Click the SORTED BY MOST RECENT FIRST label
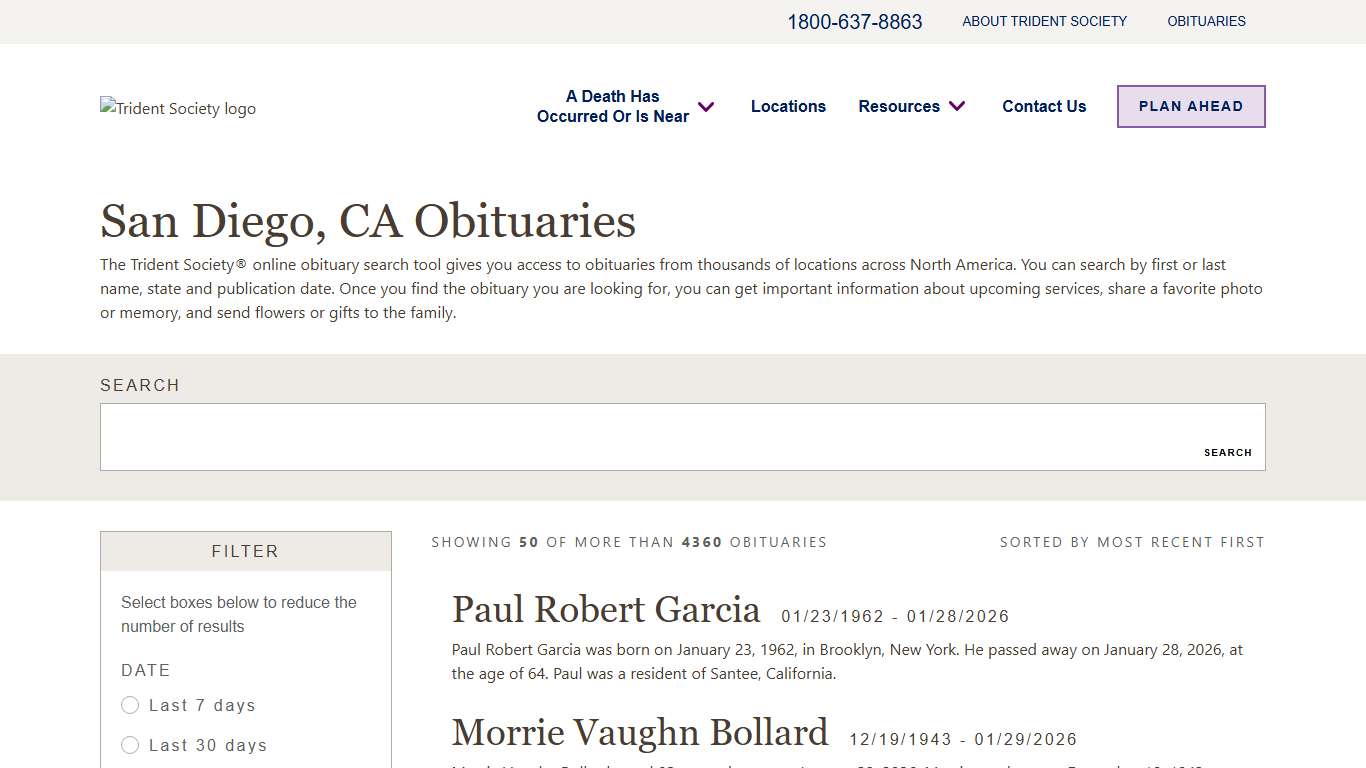This screenshot has height=768, width=1366. point(1132,542)
